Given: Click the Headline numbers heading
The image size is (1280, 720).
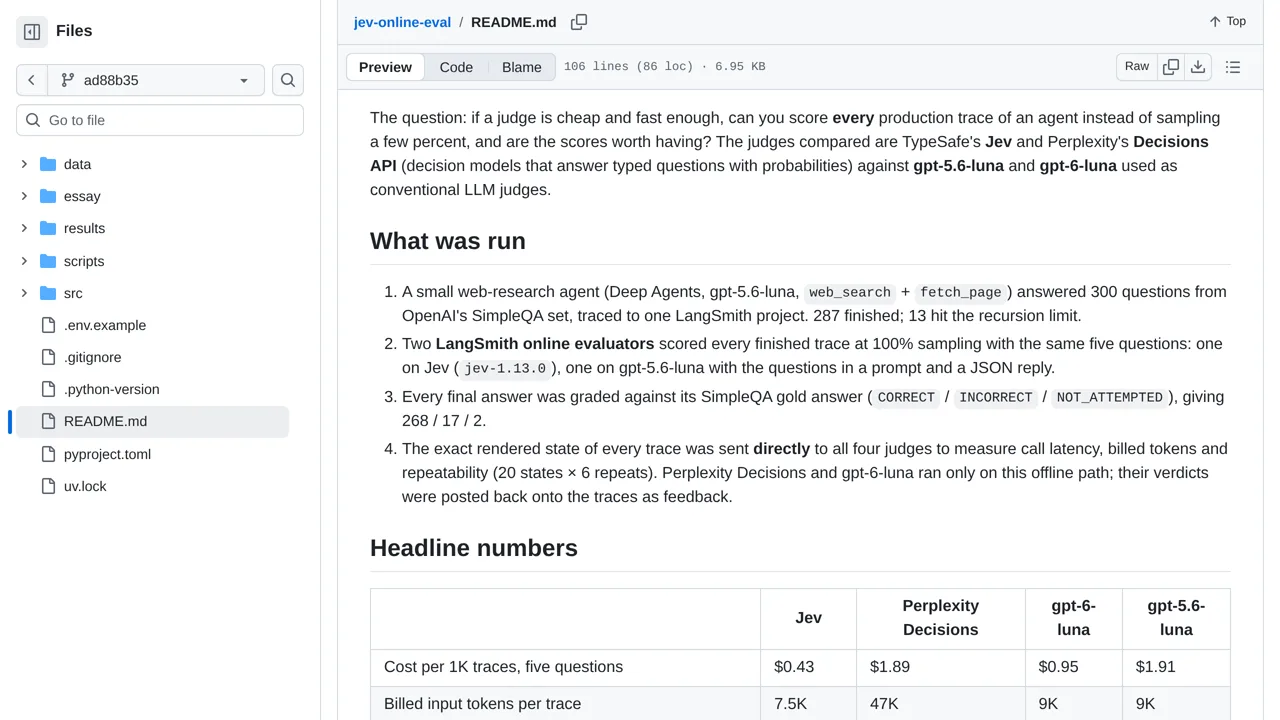Looking at the screenshot, I should [x=474, y=548].
